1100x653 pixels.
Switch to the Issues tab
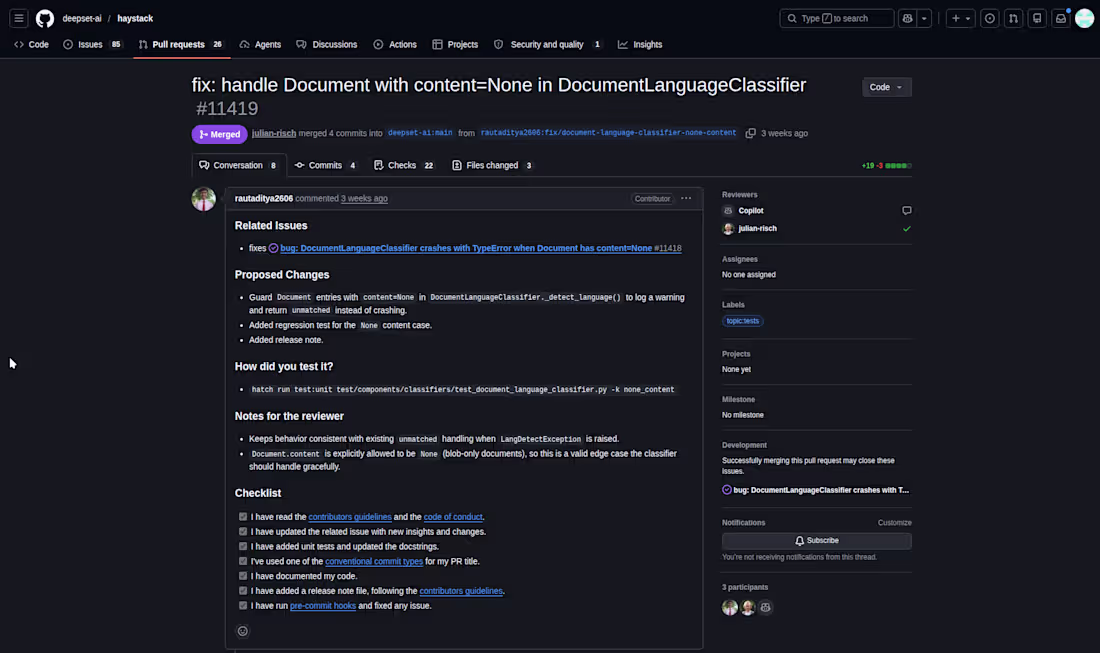[93, 44]
